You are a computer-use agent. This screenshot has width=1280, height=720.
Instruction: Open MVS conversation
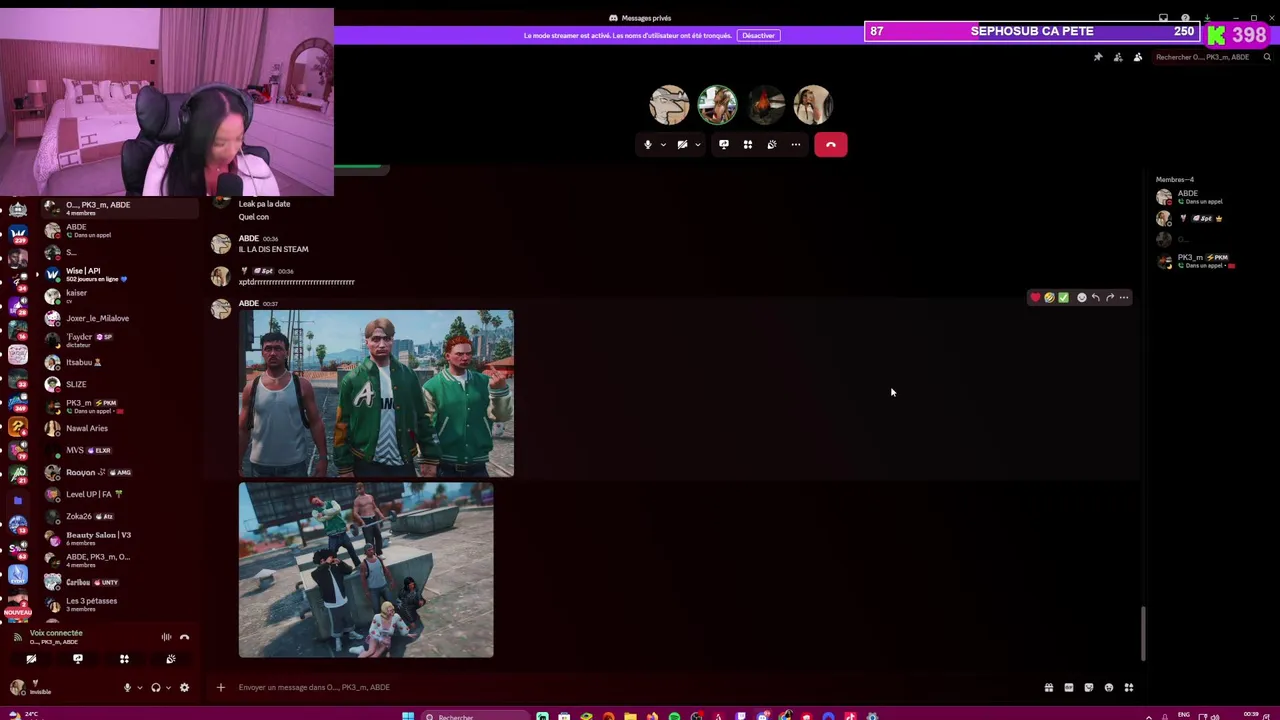click(x=120, y=450)
